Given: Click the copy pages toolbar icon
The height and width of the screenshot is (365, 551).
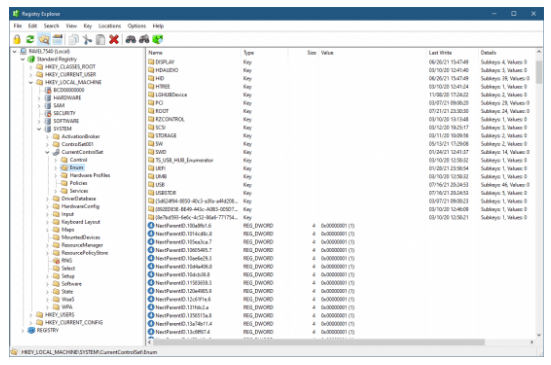Looking at the screenshot, I should (73, 39).
